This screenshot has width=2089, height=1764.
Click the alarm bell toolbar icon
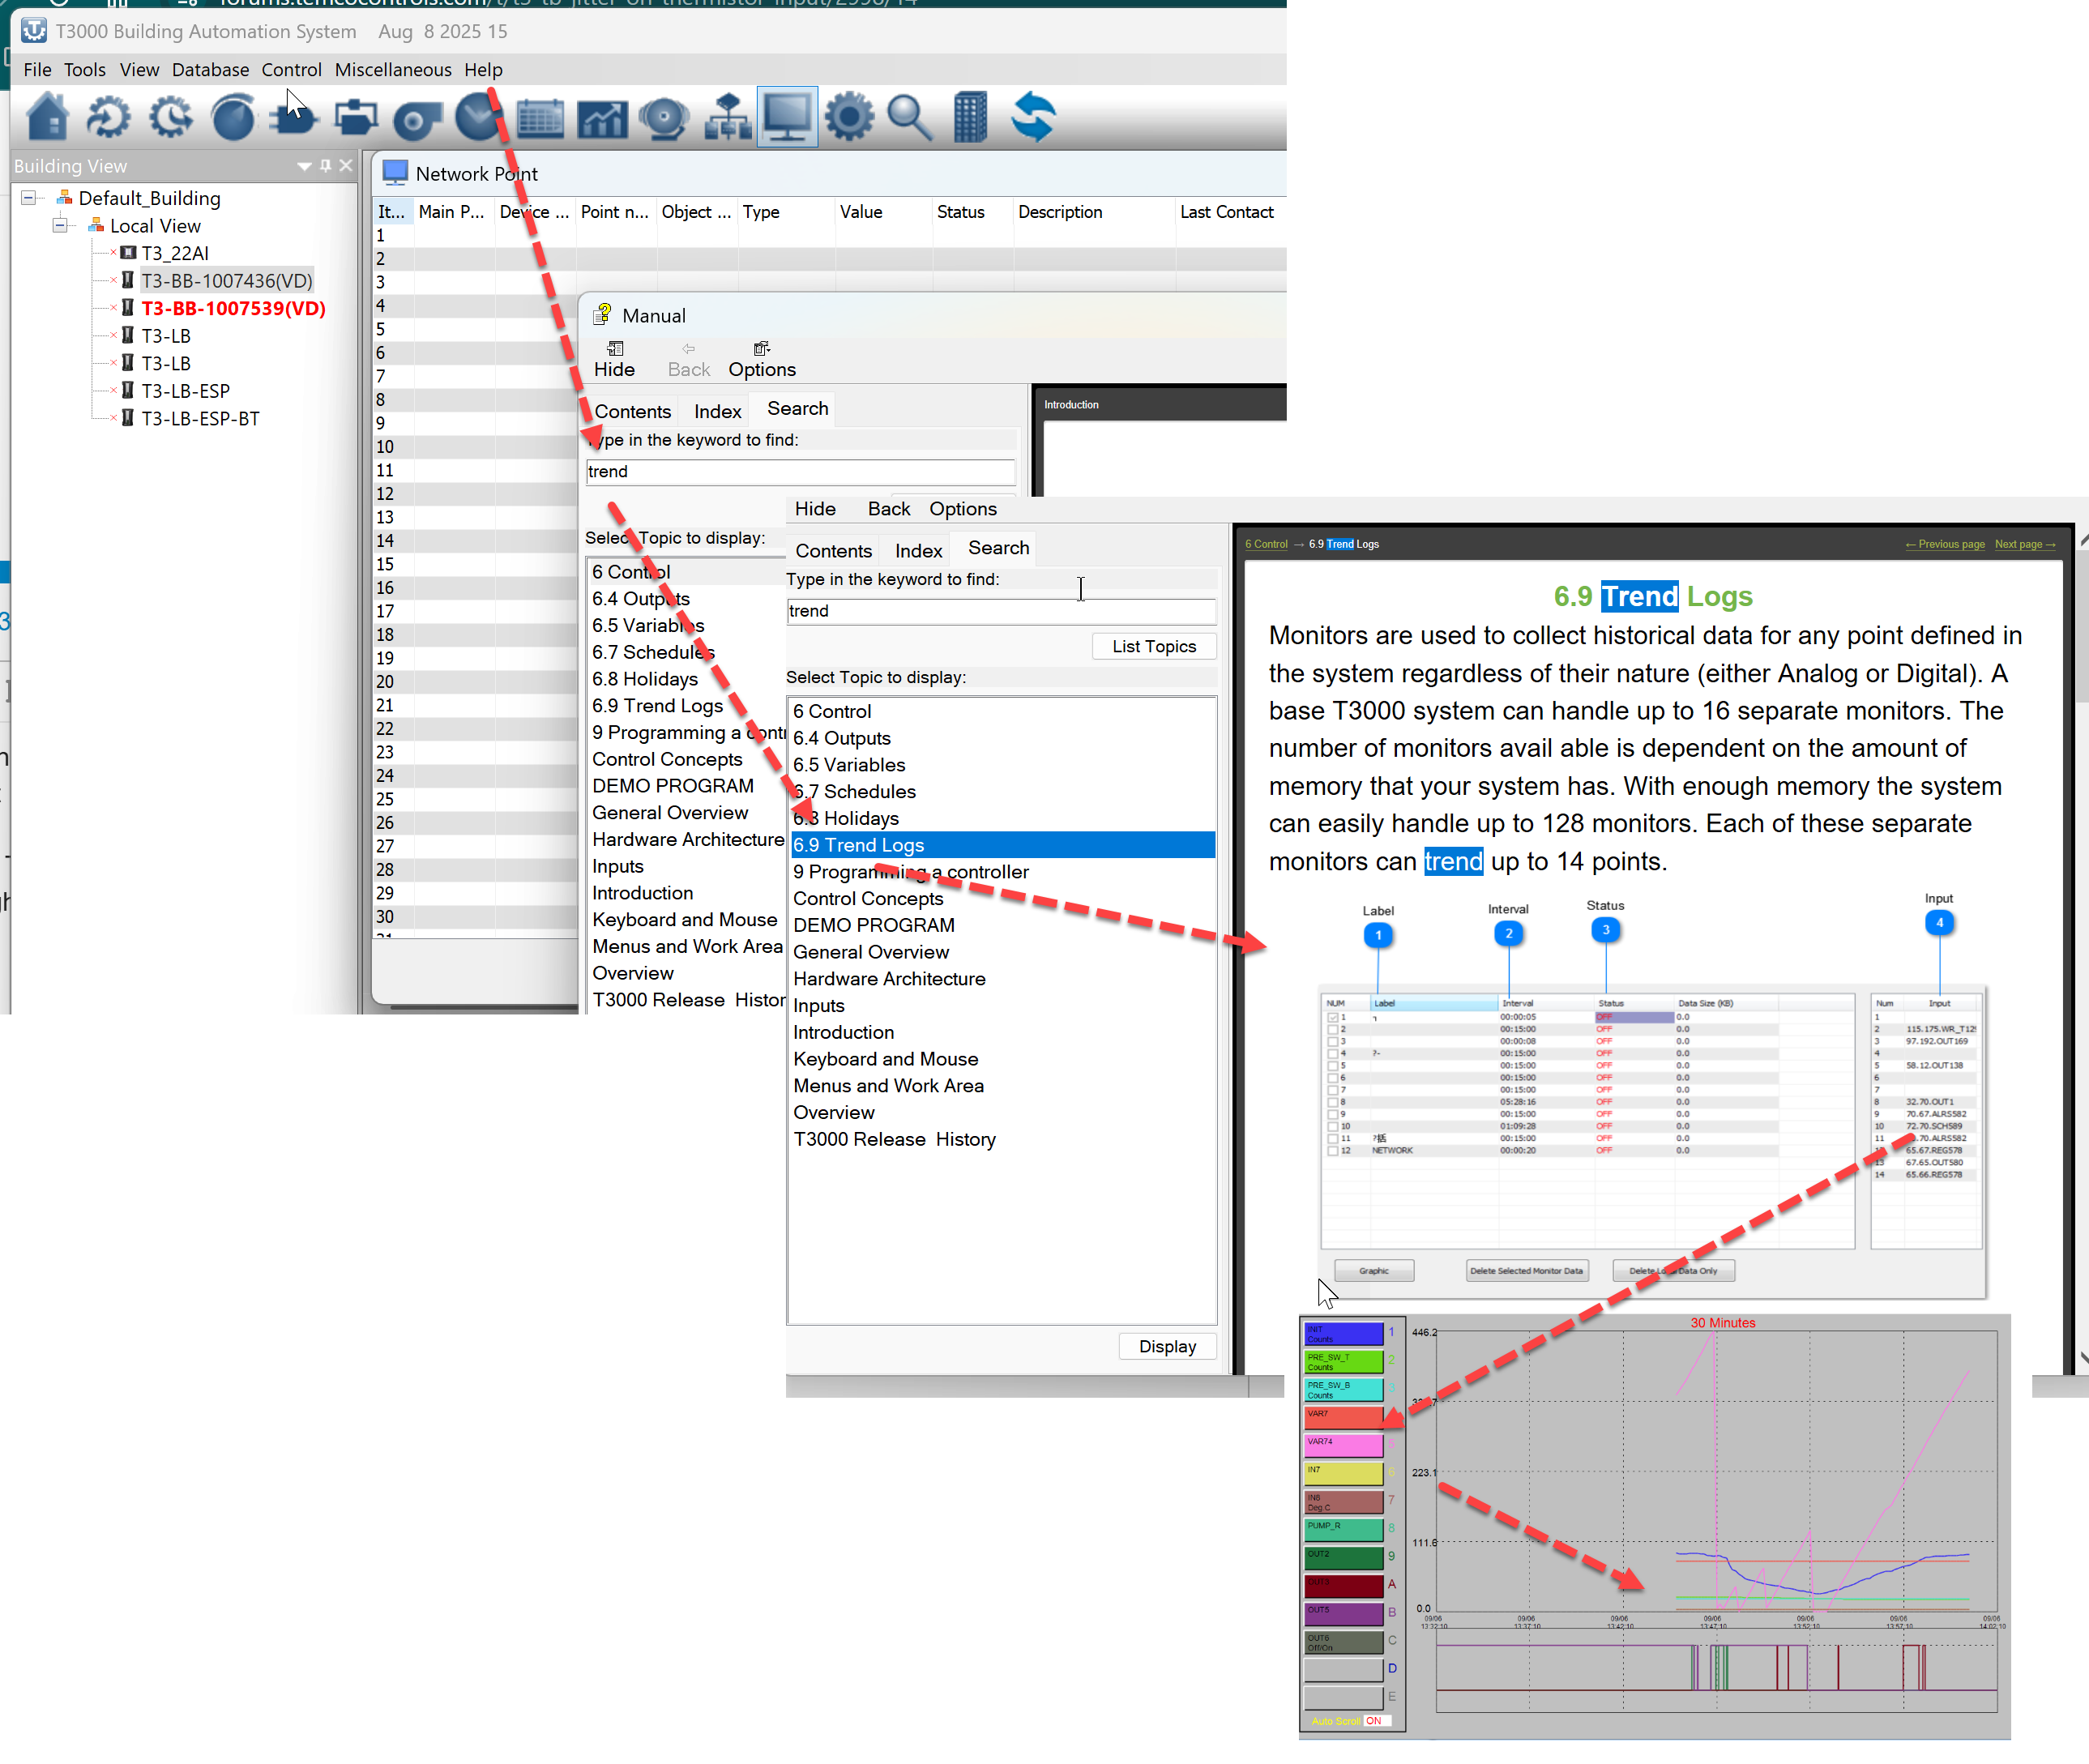(664, 118)
